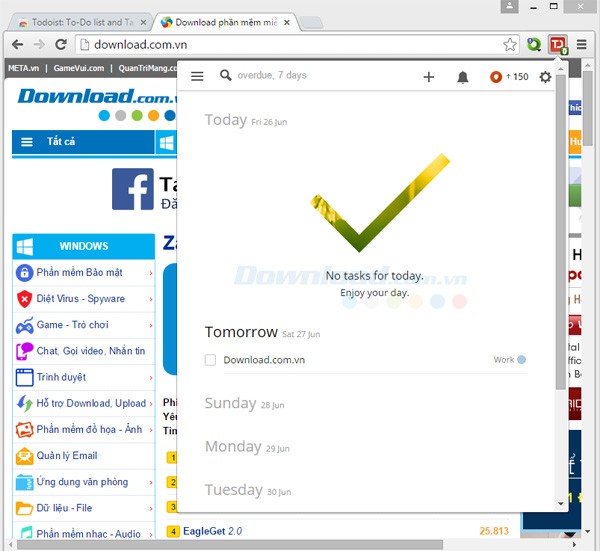This screenshot has height=551, width=600.
Task: Check off the Download.com.vn task
Action: tap(210, 360)
